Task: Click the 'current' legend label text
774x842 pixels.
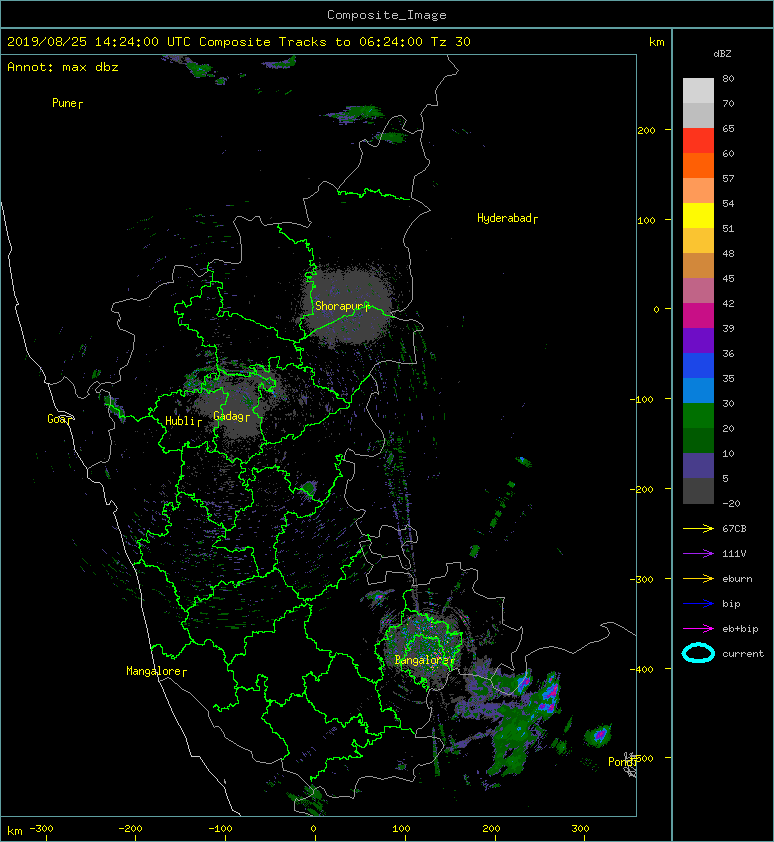Action: click(743, 654)
